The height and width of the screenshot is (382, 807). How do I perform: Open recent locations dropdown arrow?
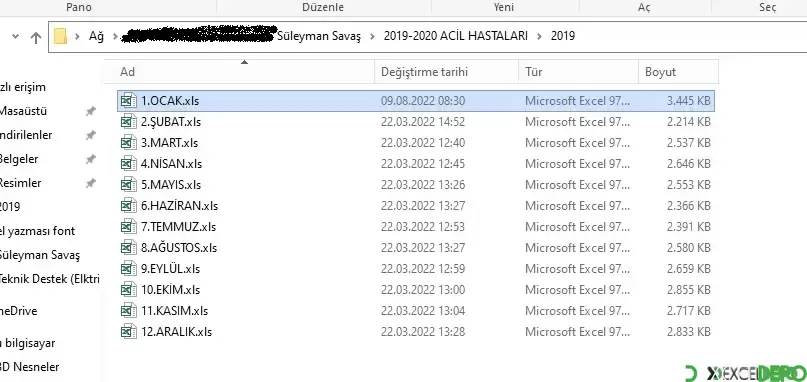click(x=15, y=37)
